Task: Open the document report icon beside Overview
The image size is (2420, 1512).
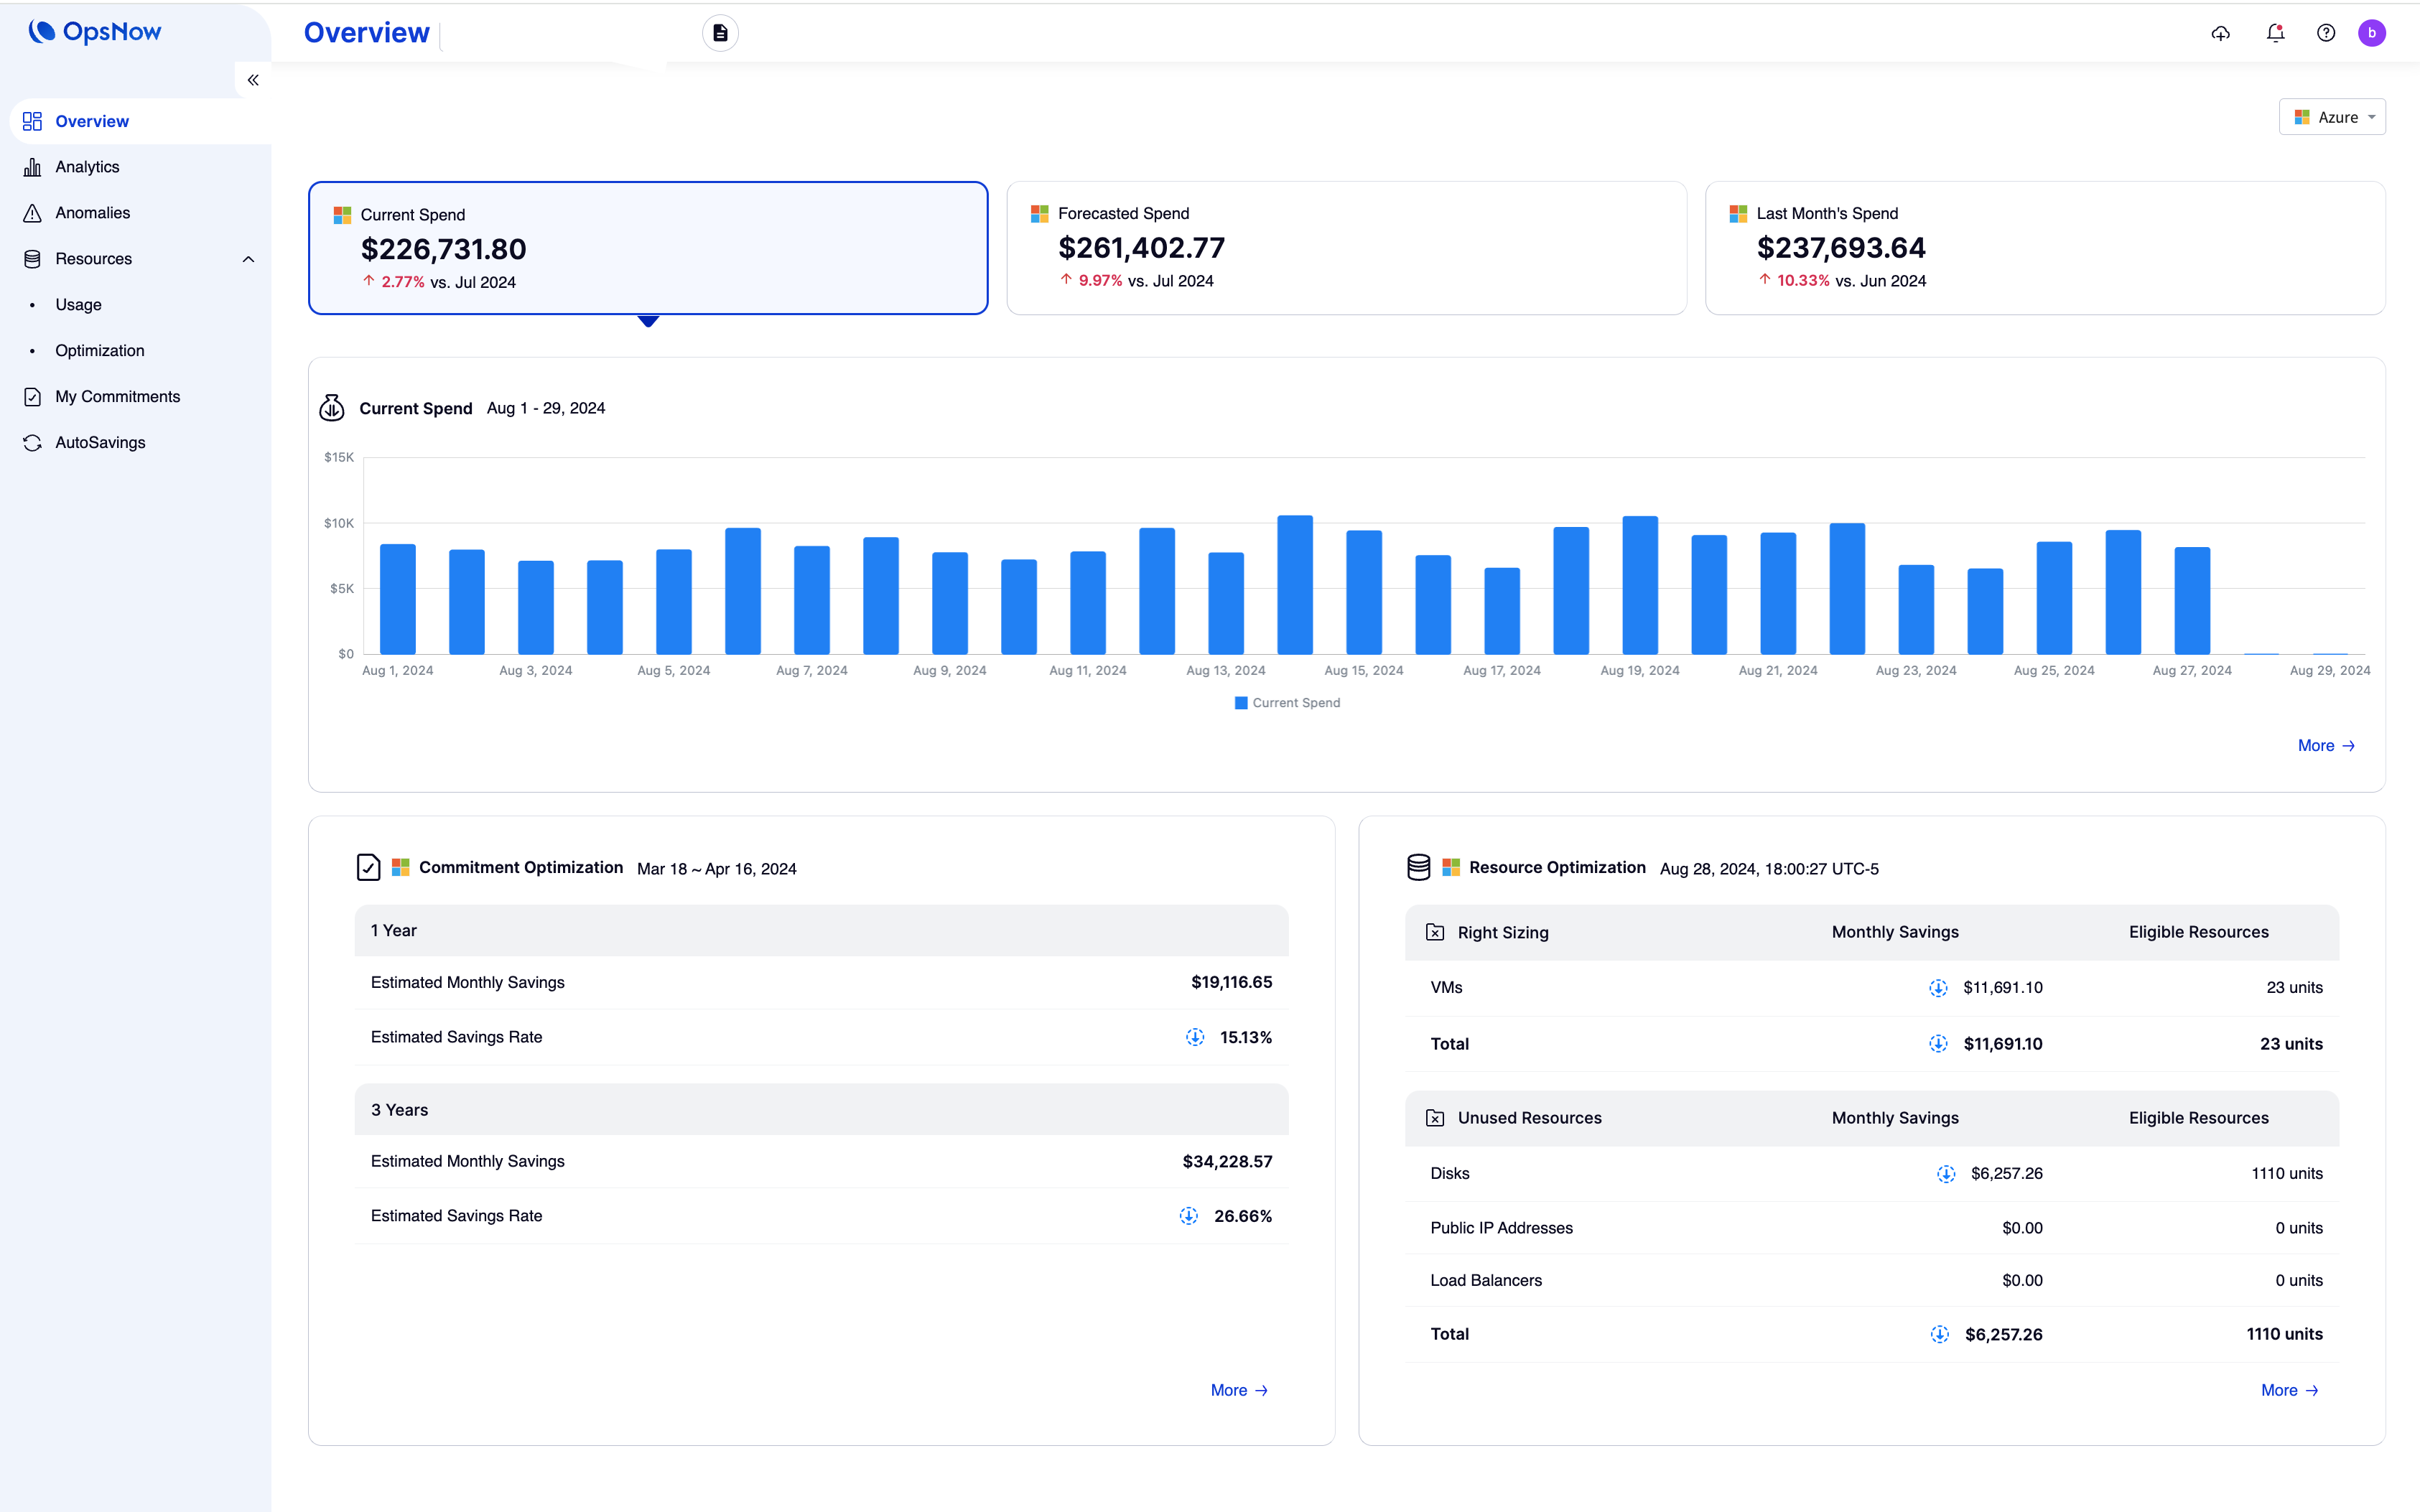Action: pos(720,33)
